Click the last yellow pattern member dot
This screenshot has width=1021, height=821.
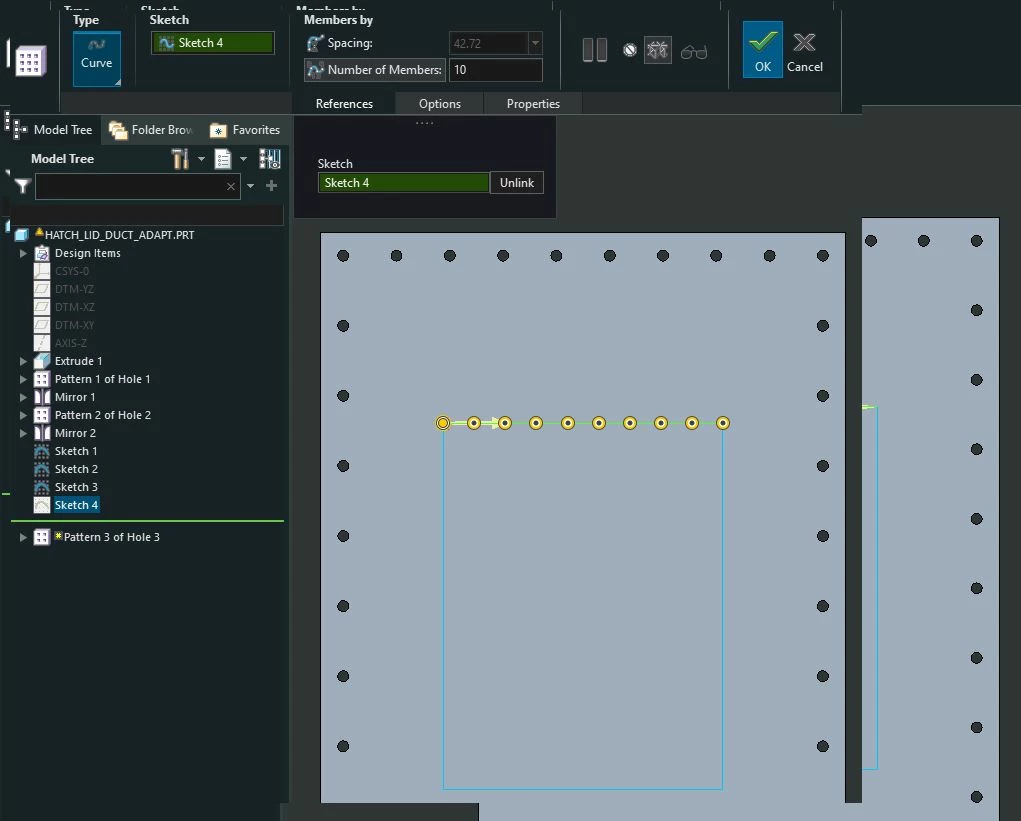point(723,423)
